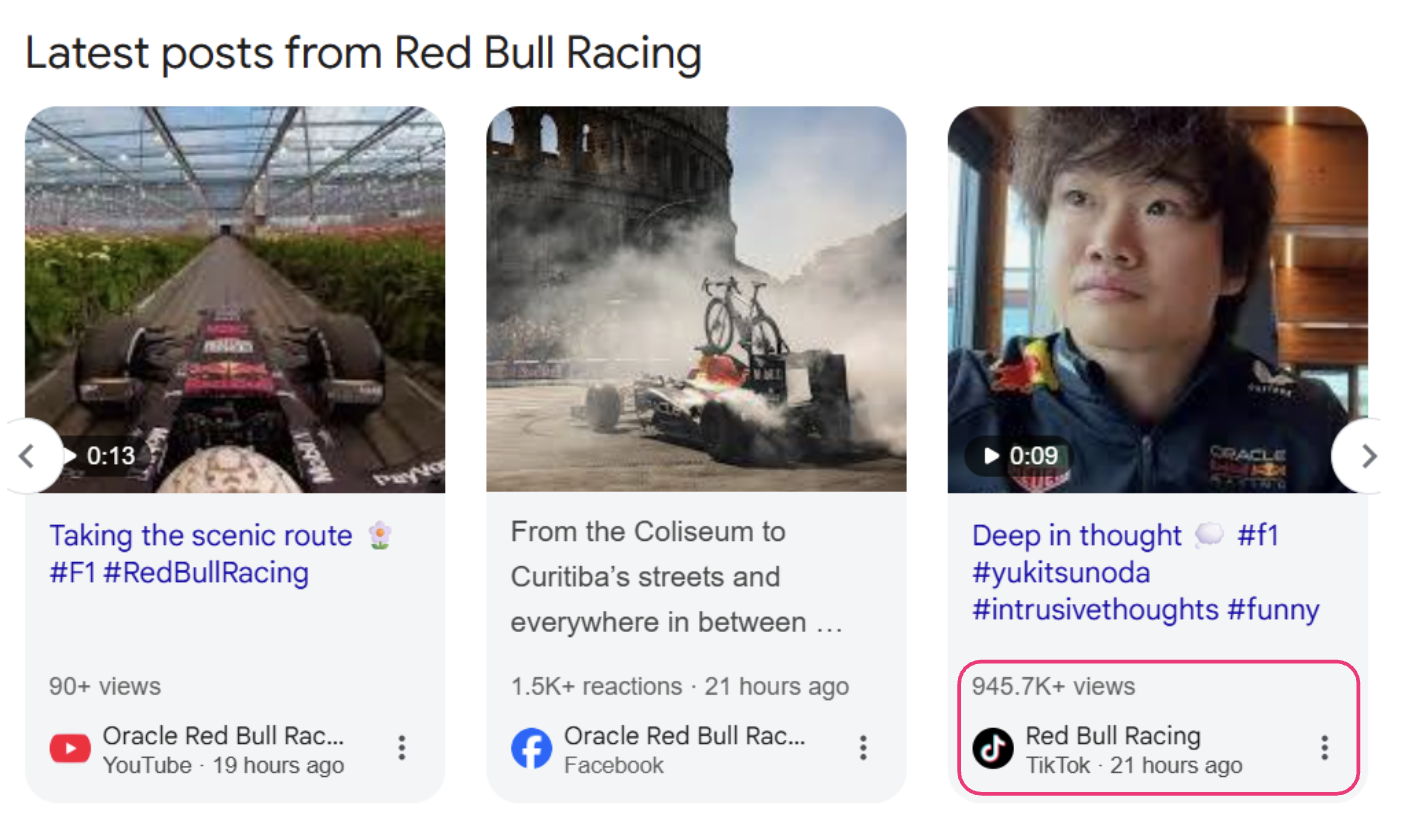Click 'Oracle Red Bull Rac...' Facebook source name
This screenshot has width=1406, height=822.
(x=684, y=737)
